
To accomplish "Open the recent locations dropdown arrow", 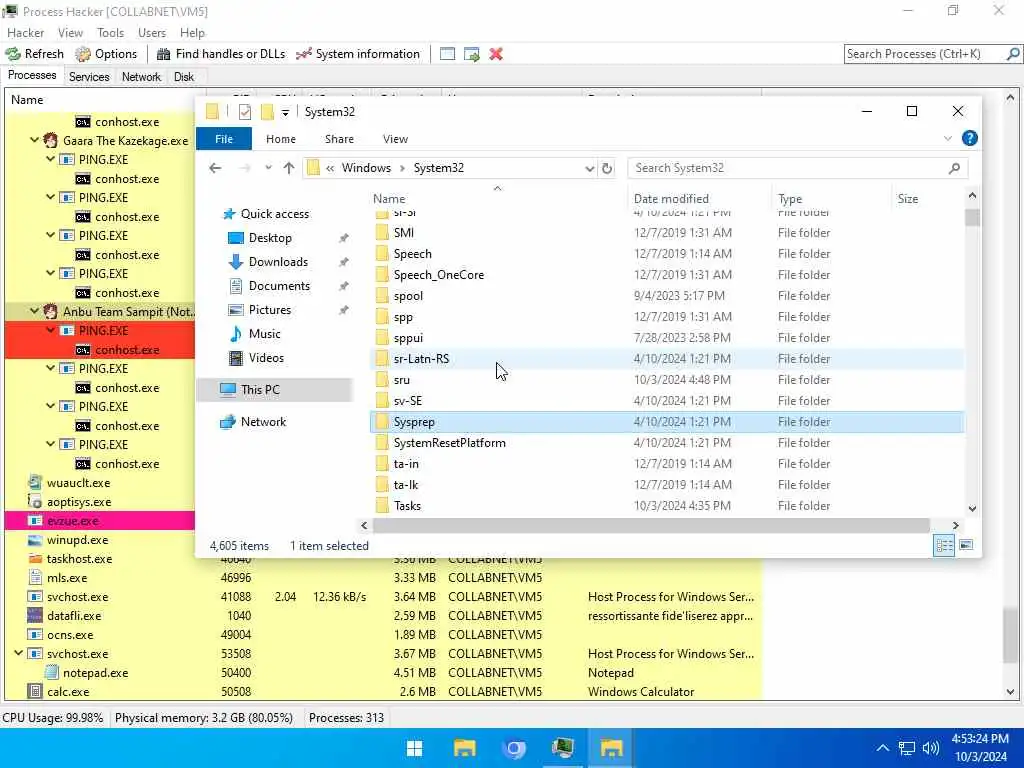I will tap(268, 168).
